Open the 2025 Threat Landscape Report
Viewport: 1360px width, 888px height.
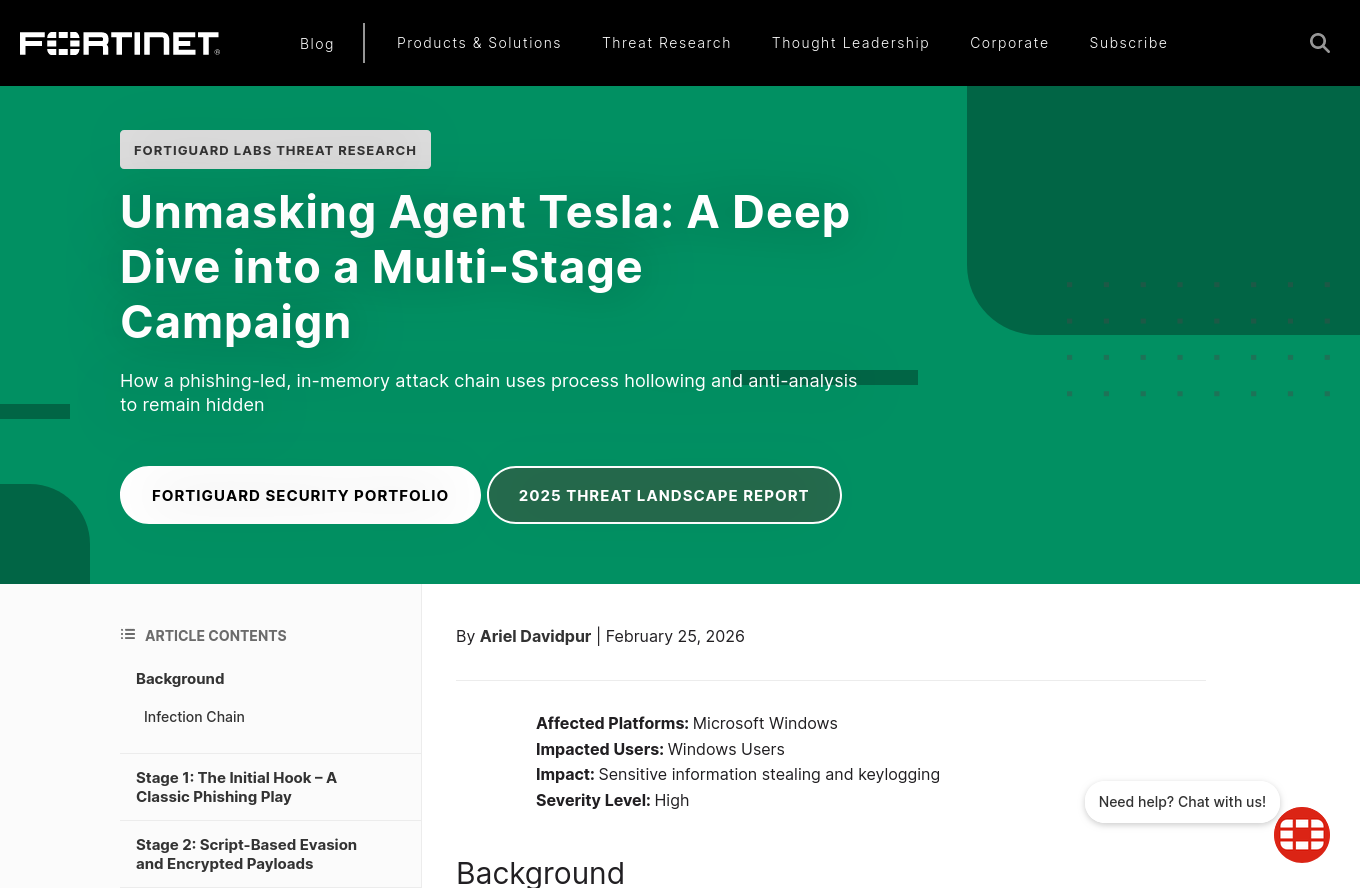coord(664,495)
